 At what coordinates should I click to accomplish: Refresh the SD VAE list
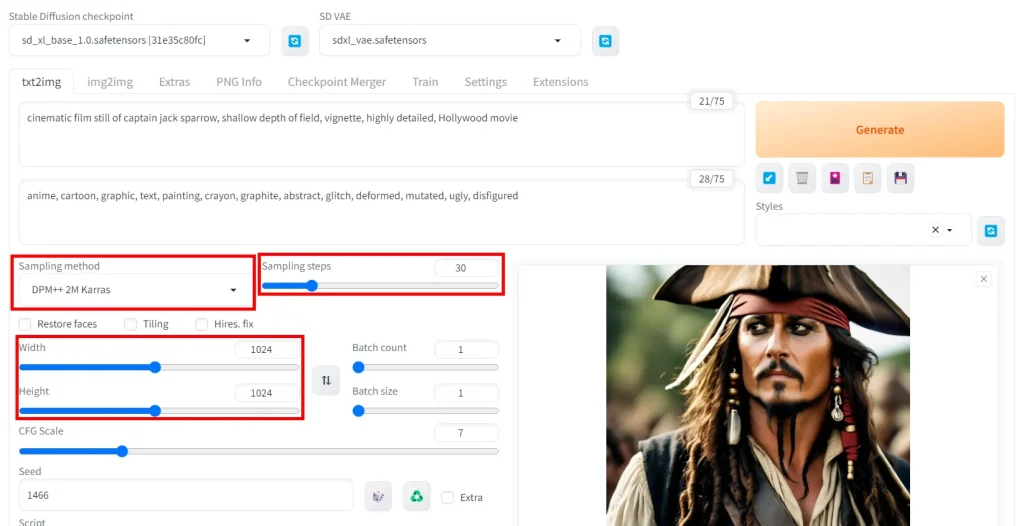605,41
